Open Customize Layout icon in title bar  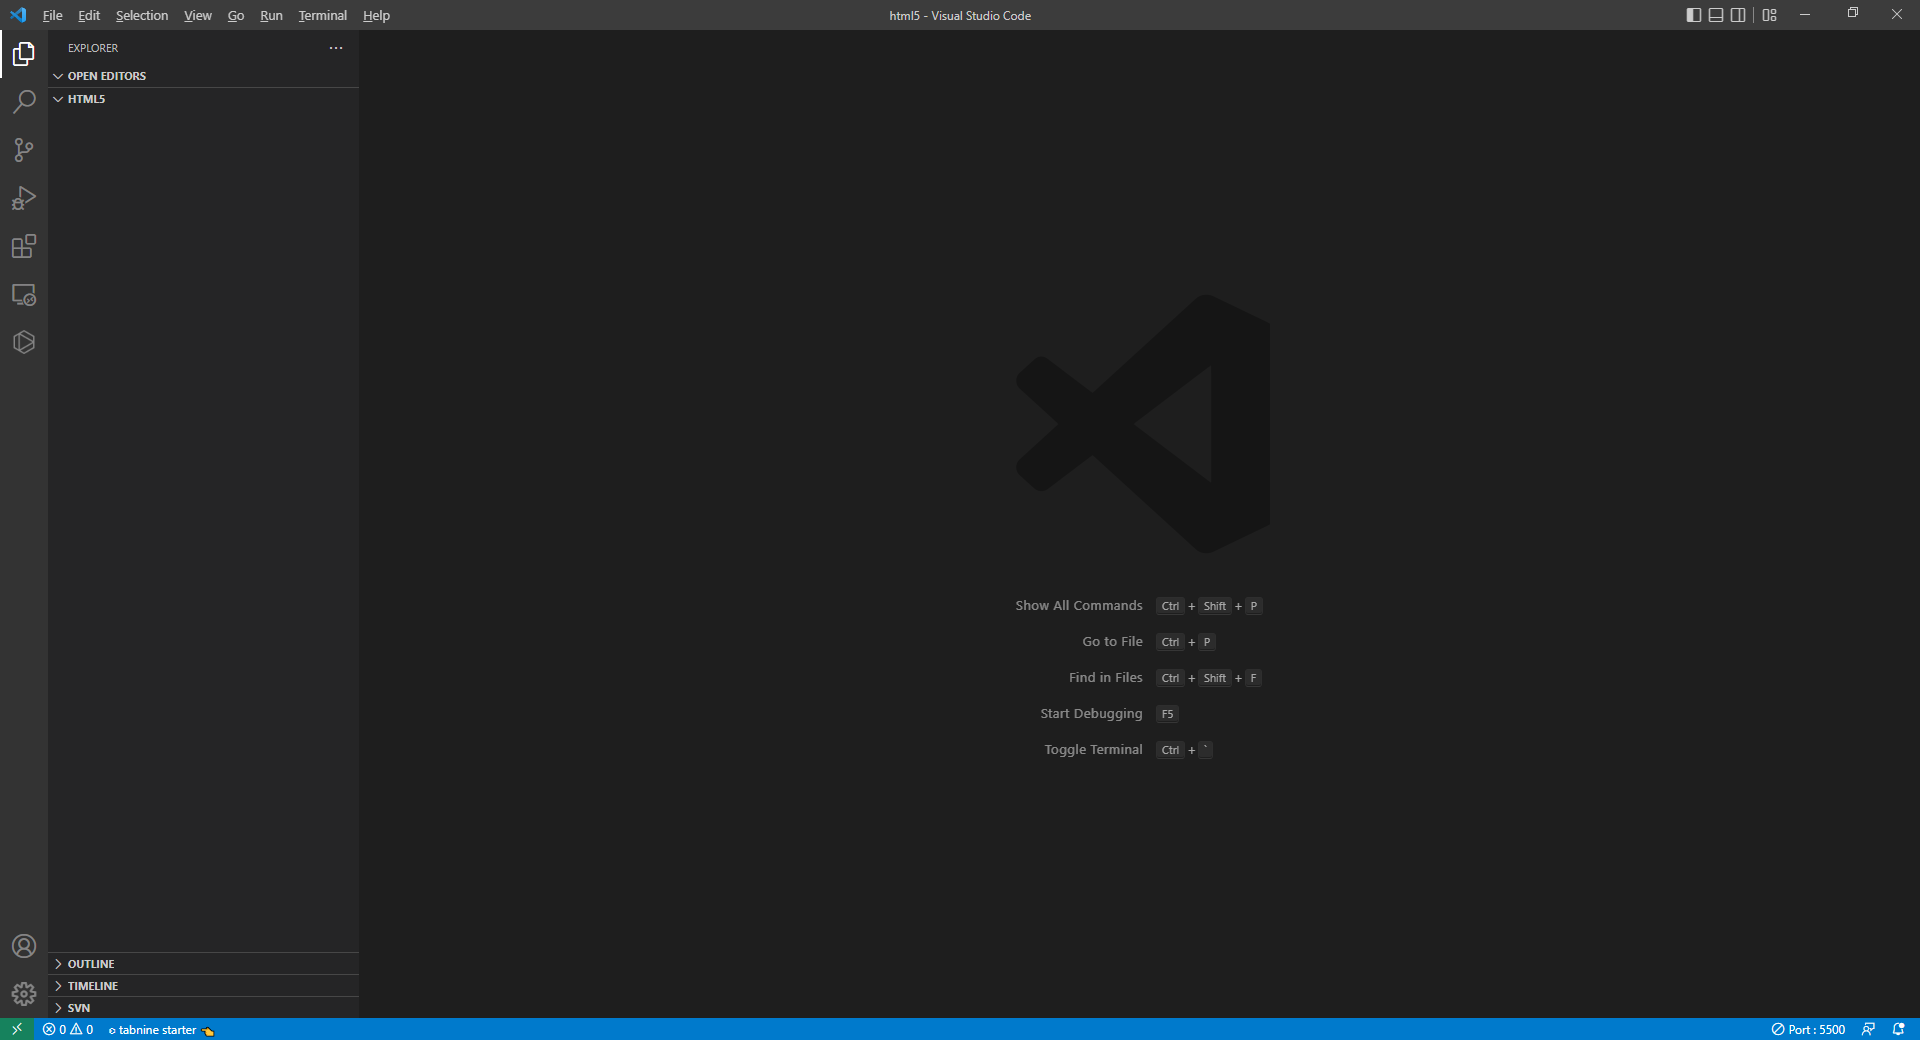tap(1770, 15)
